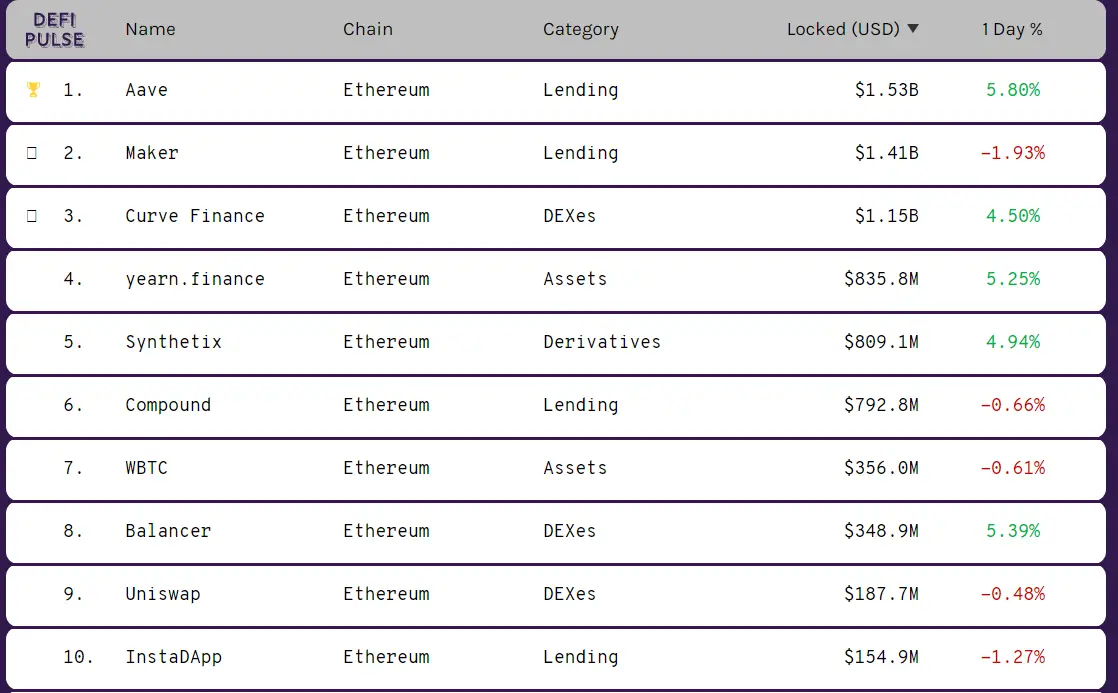This screenshot has width=1118, height=693.
Task: Open the Compound project page
Action: coord(168,405)
